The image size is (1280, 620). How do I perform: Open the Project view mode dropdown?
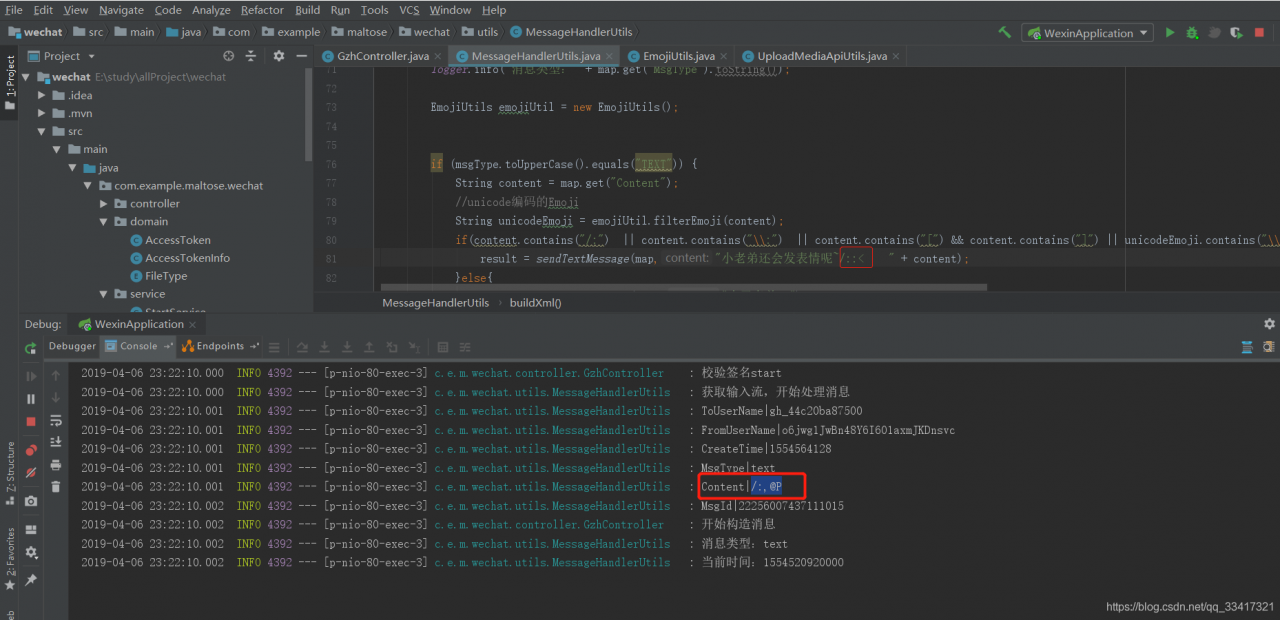pyautogui.click(x=62, y=56)
